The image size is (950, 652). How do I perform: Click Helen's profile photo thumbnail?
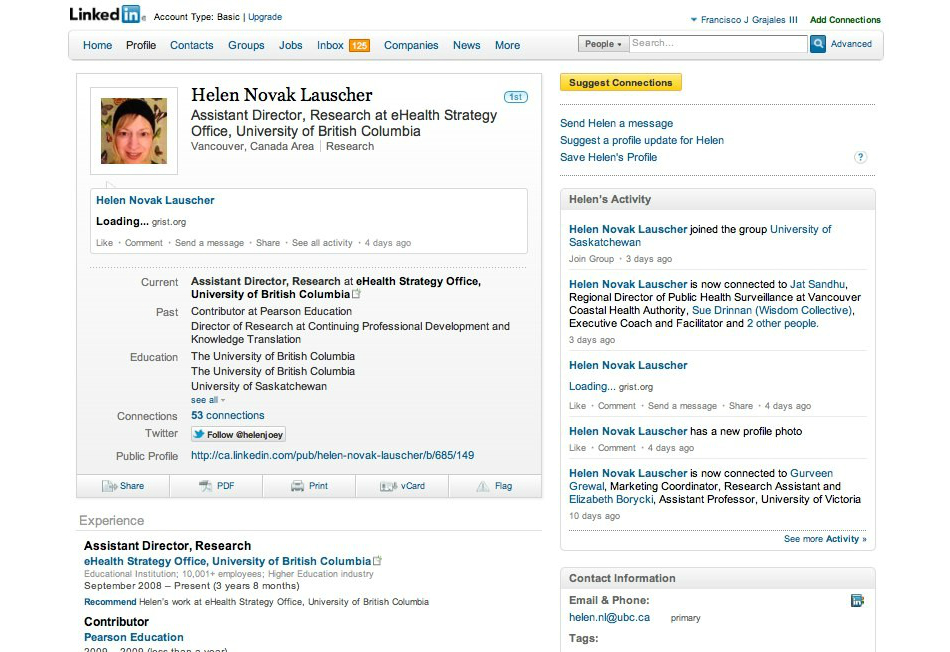(x=134, y=131)
